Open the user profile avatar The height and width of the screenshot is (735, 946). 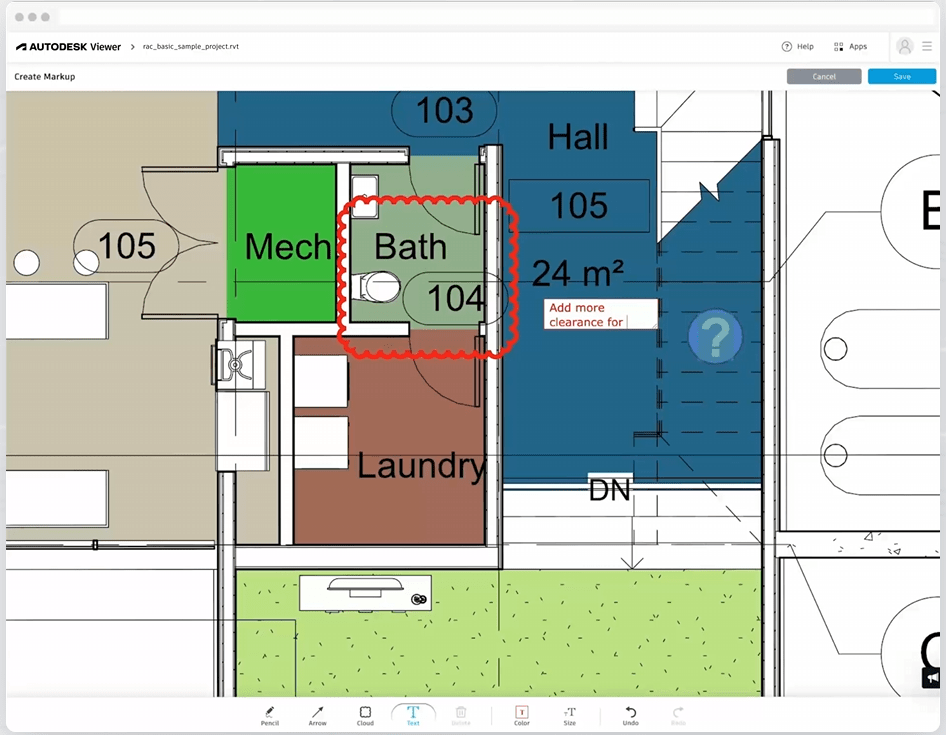904,46
